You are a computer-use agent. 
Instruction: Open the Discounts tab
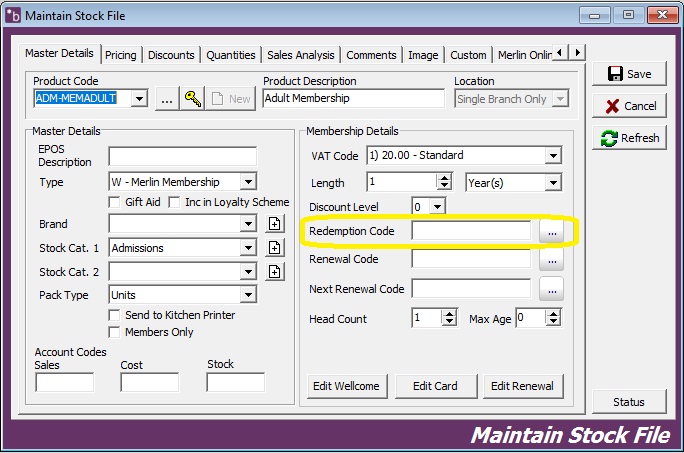171,55
